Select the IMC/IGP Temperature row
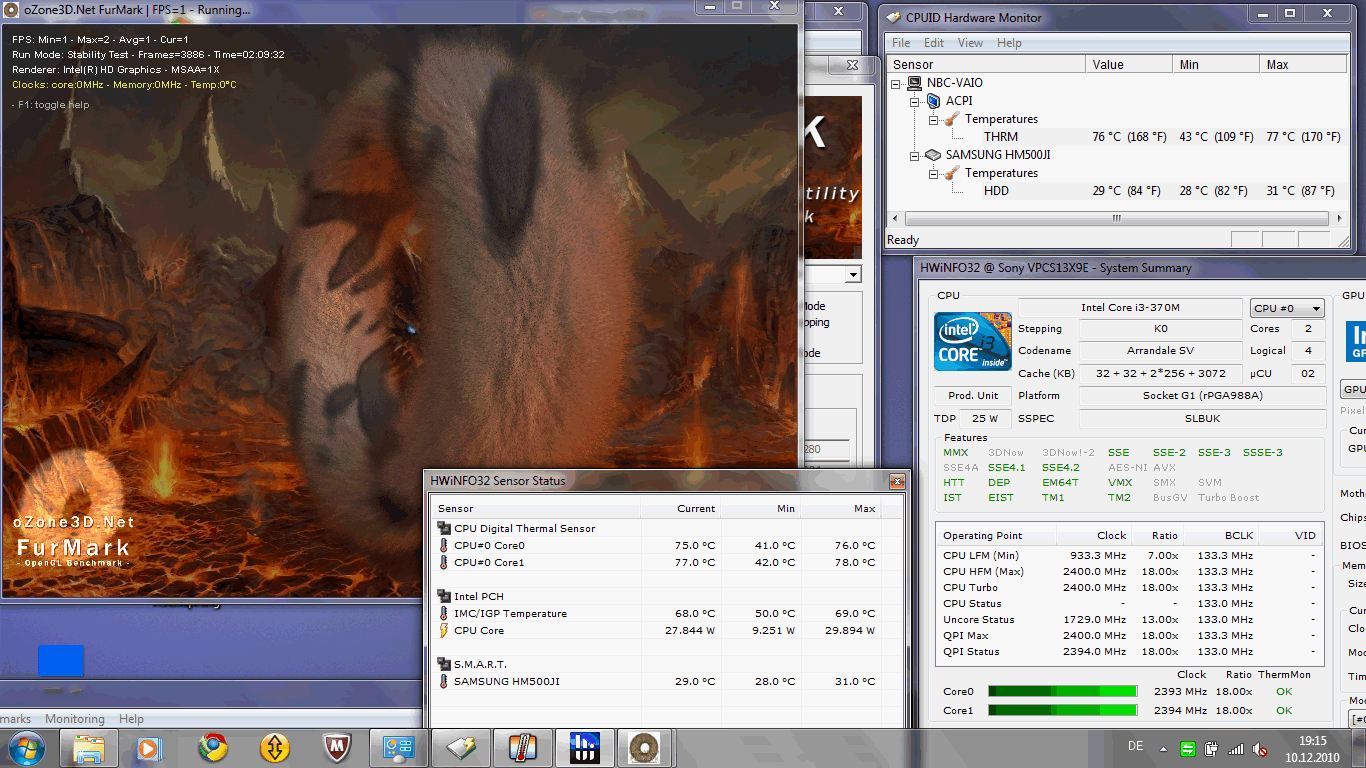The width and height of the screenshot is (1366, 768). click(x=657, y=614)
